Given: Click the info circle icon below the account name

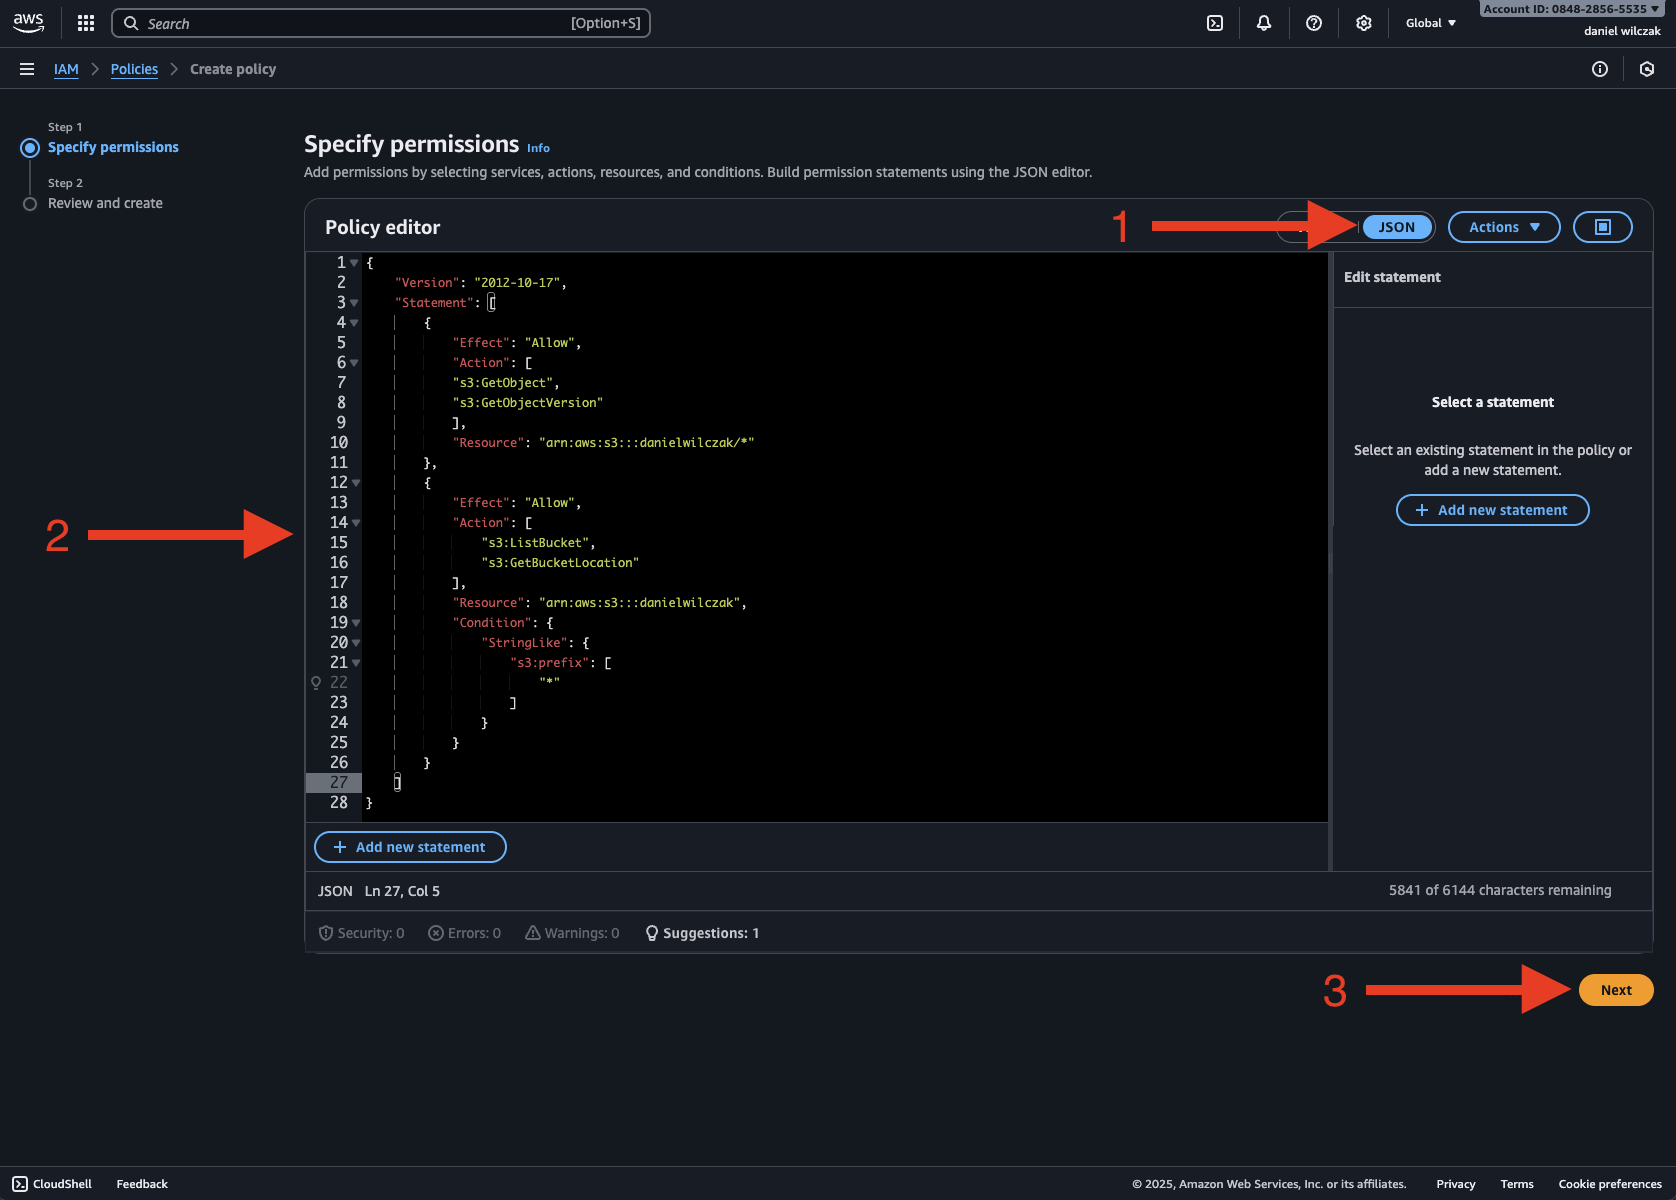Looking at the screenshot, I should (1600, 69).
